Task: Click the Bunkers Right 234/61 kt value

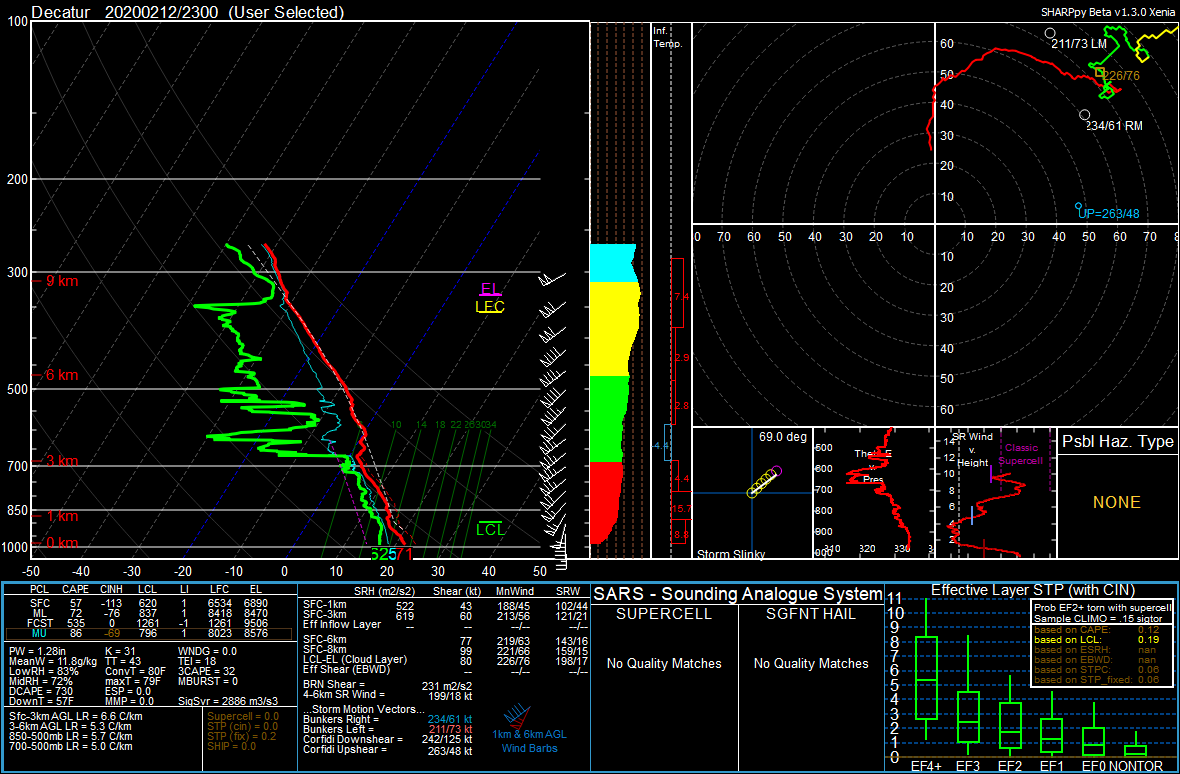Action: pyautogui.click(x=450, y=719)
